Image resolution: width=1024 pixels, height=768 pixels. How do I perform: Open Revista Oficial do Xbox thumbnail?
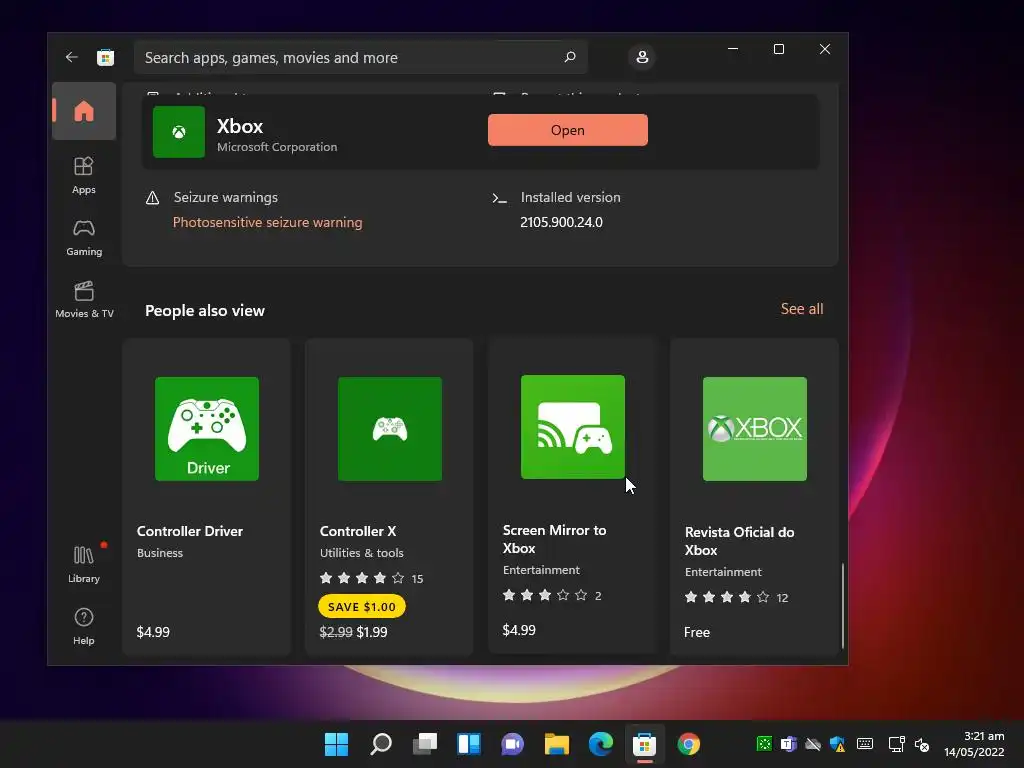[x=754, y=428]
